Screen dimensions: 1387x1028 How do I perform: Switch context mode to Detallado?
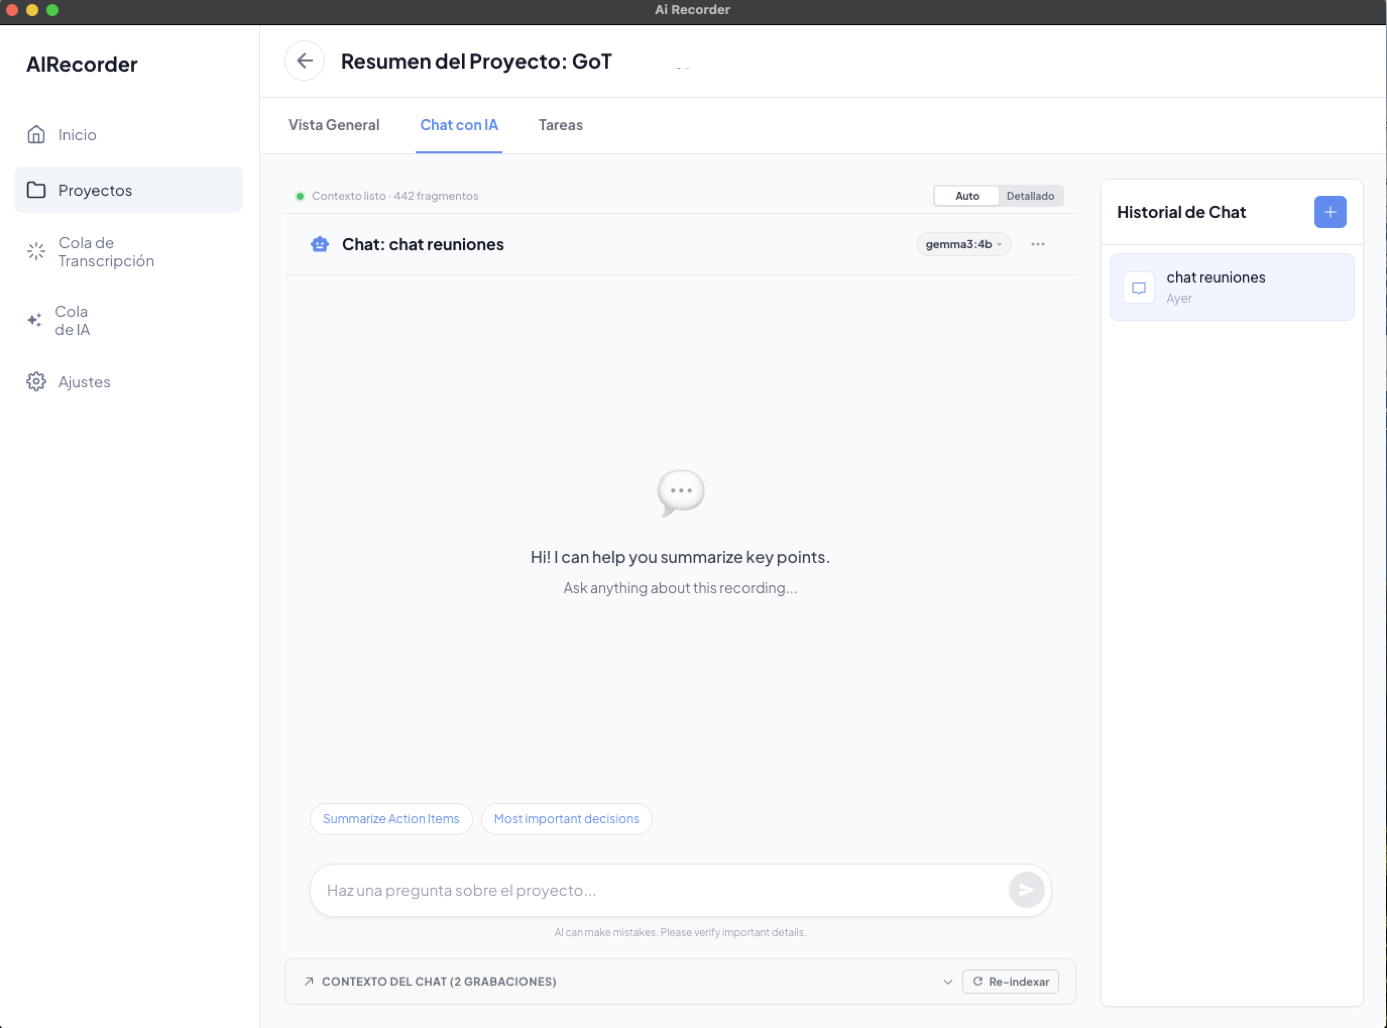1030,196
